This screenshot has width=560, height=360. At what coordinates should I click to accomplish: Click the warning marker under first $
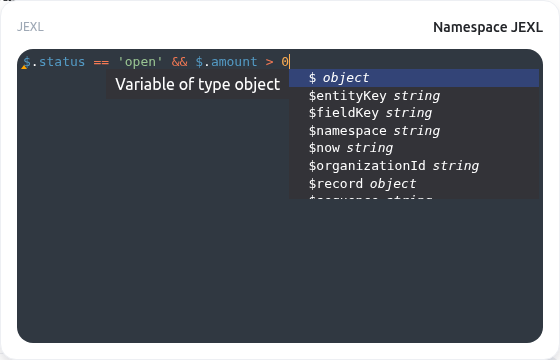pyautogui.click(x=24, y=67)
